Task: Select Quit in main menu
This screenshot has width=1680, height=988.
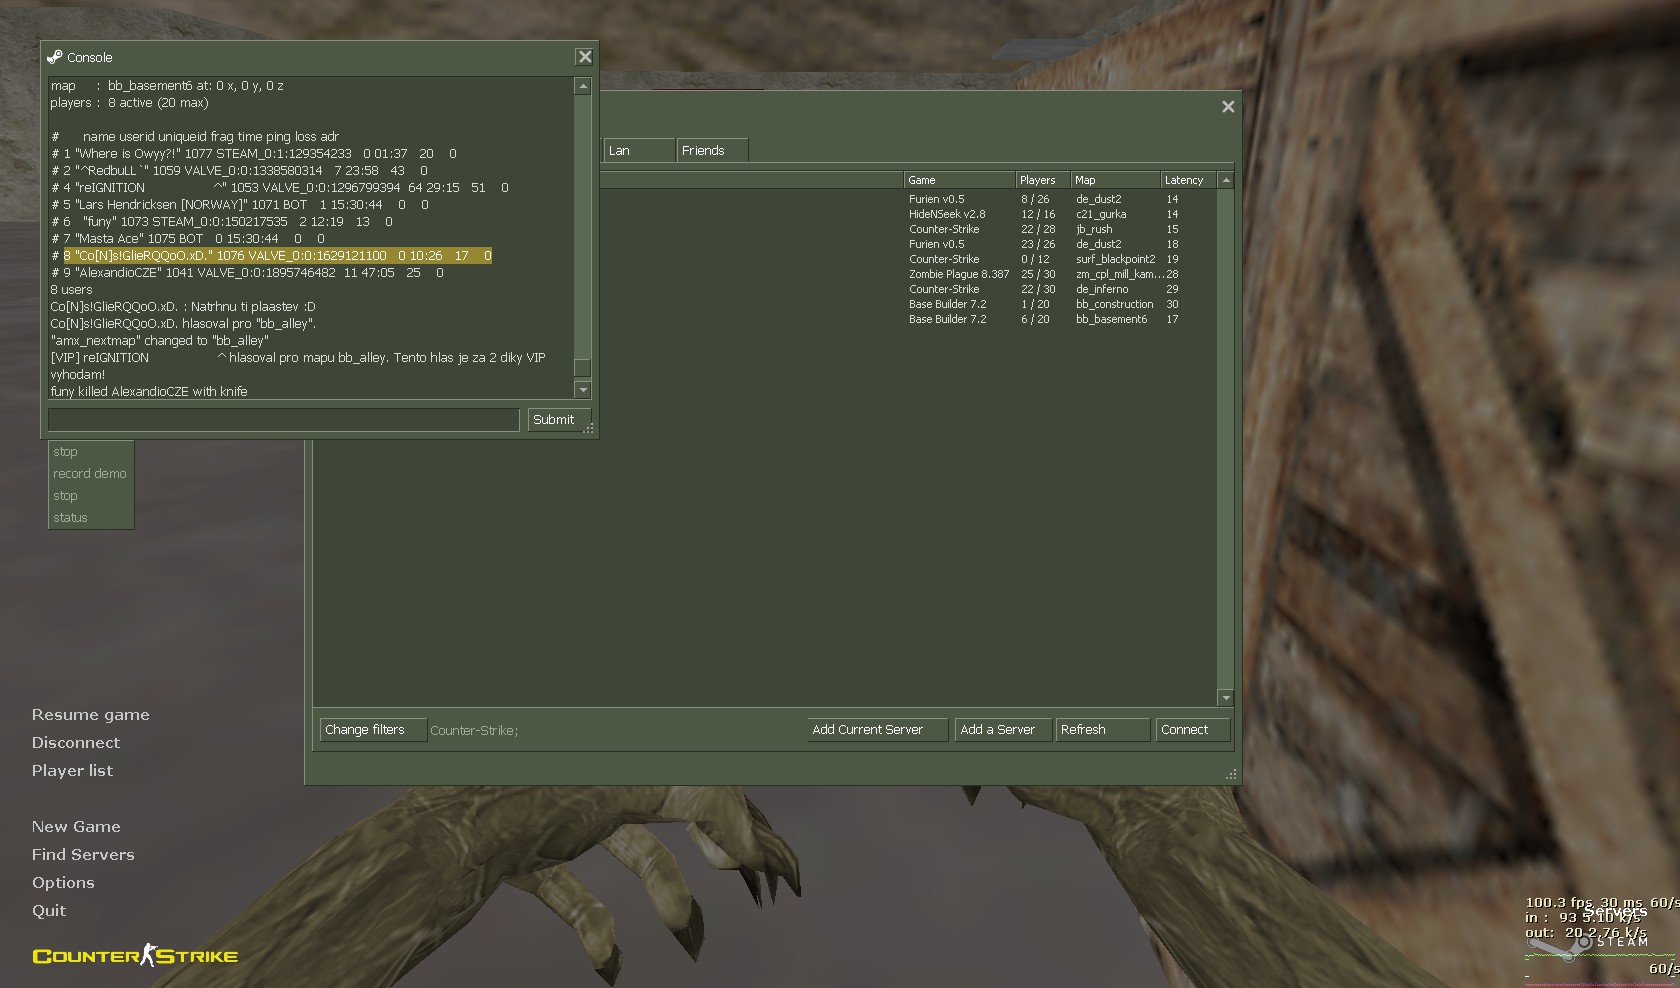Action: 49,911
